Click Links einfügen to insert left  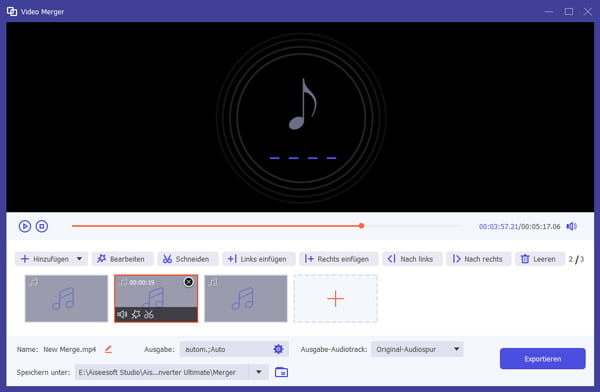(x=259, y=259)
